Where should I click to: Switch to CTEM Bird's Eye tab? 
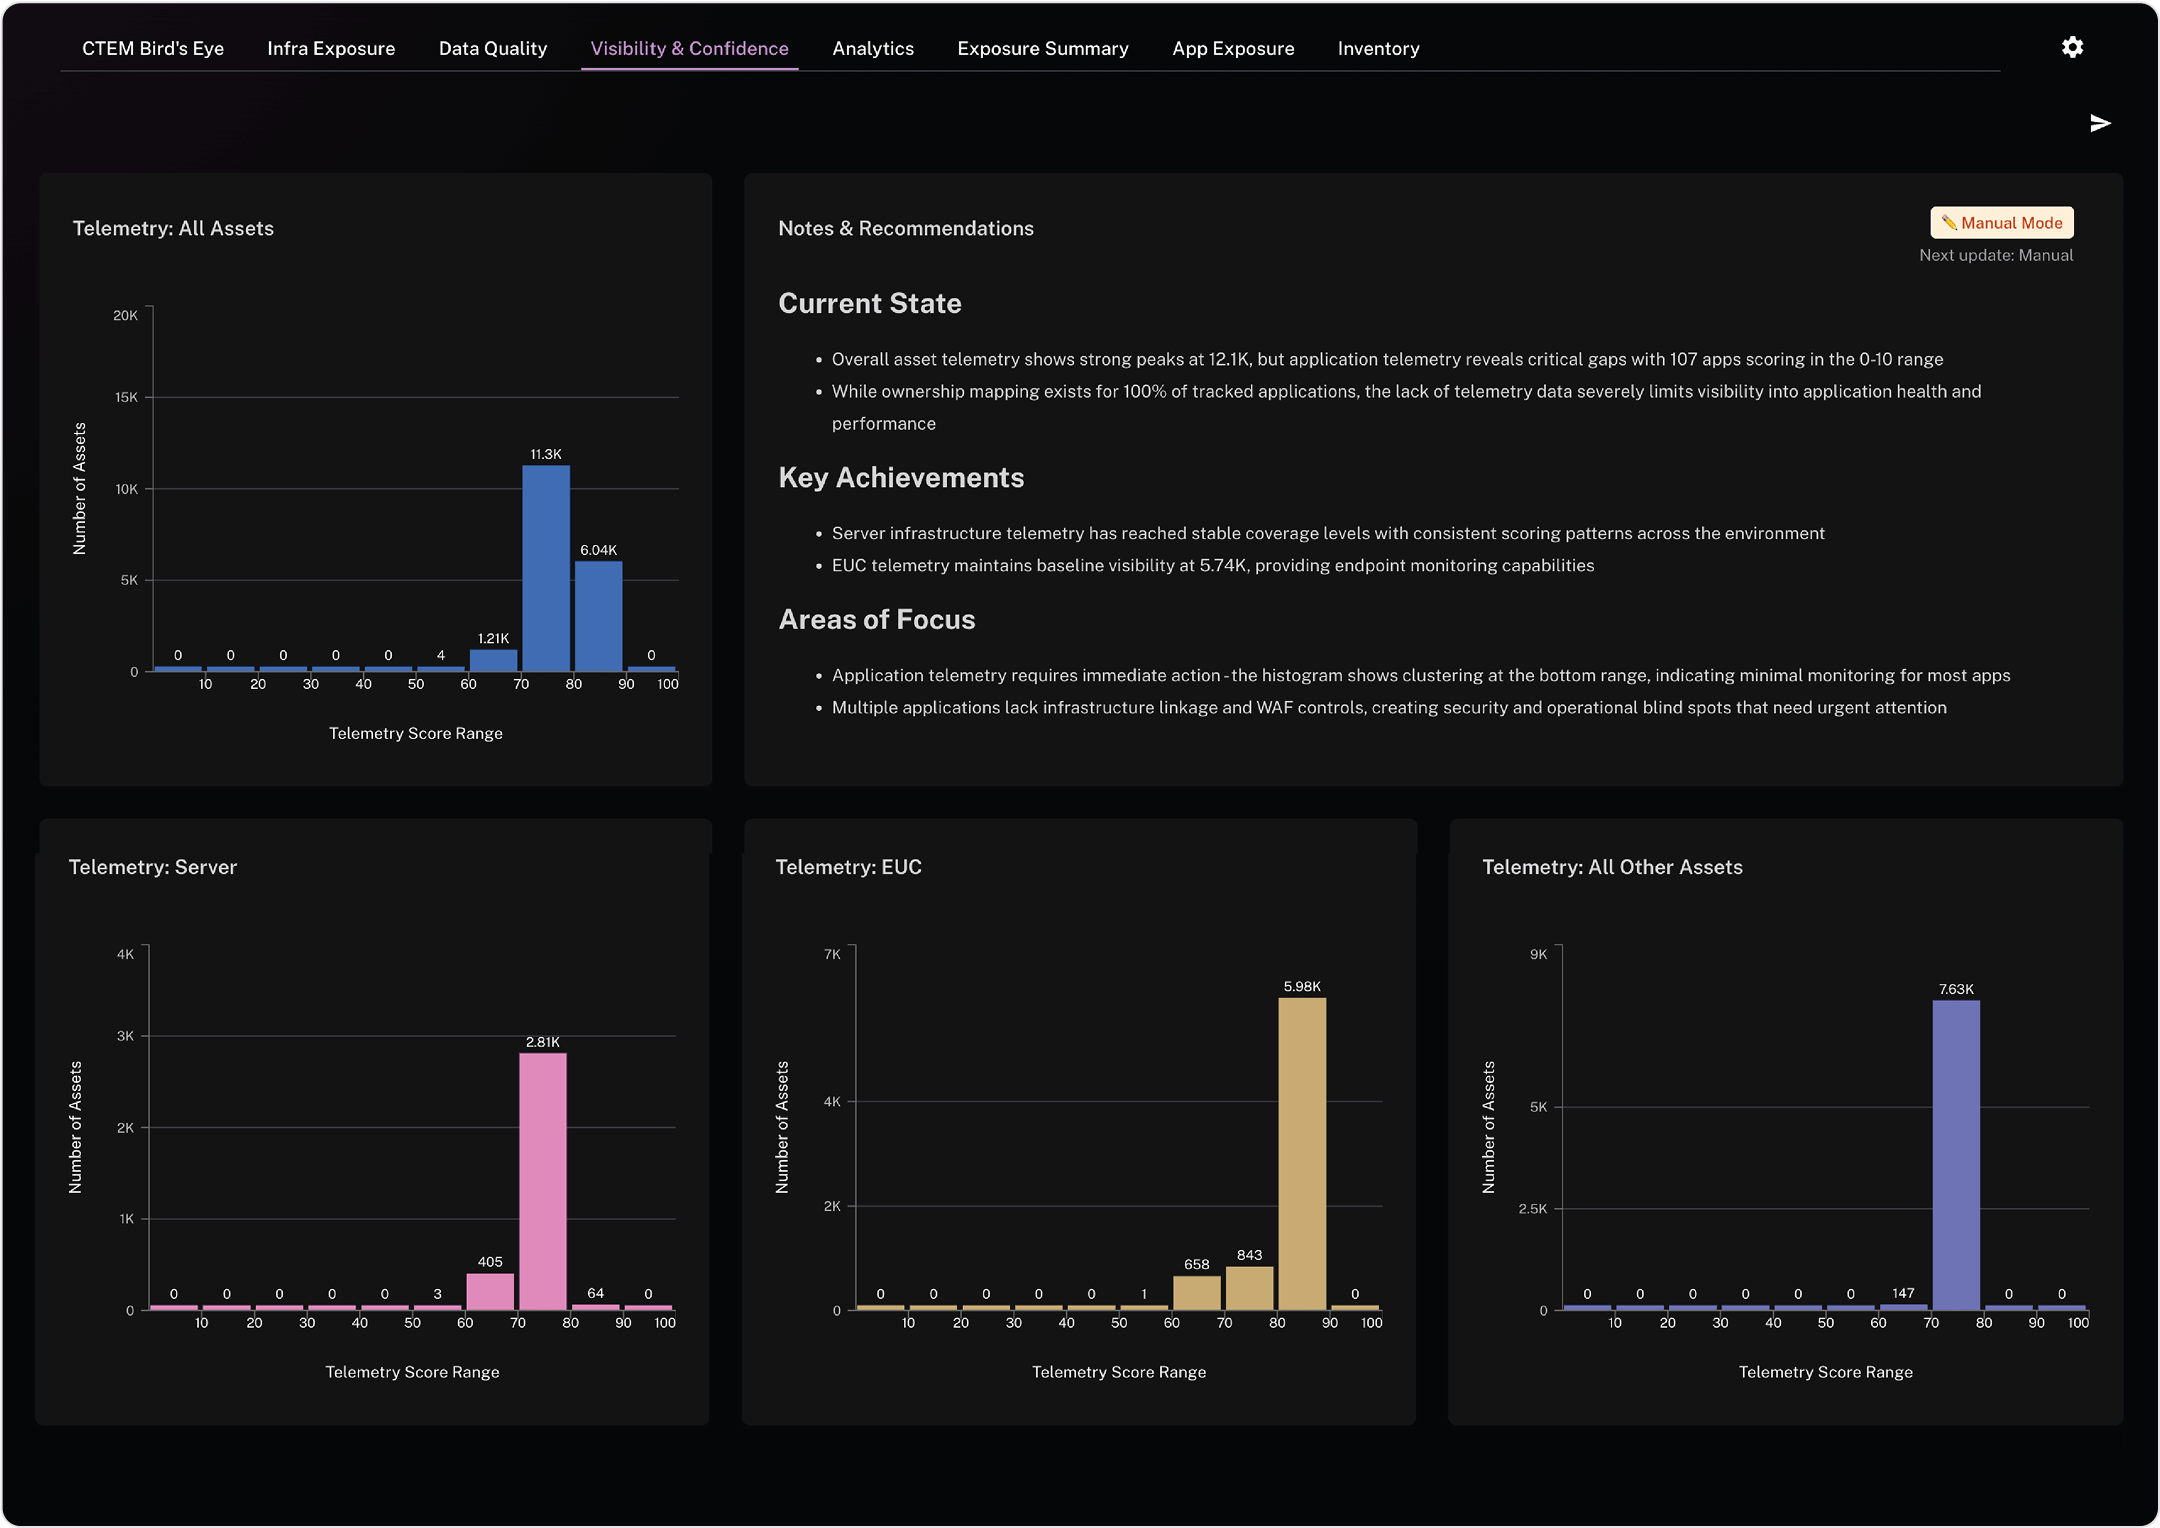(153, 48)
